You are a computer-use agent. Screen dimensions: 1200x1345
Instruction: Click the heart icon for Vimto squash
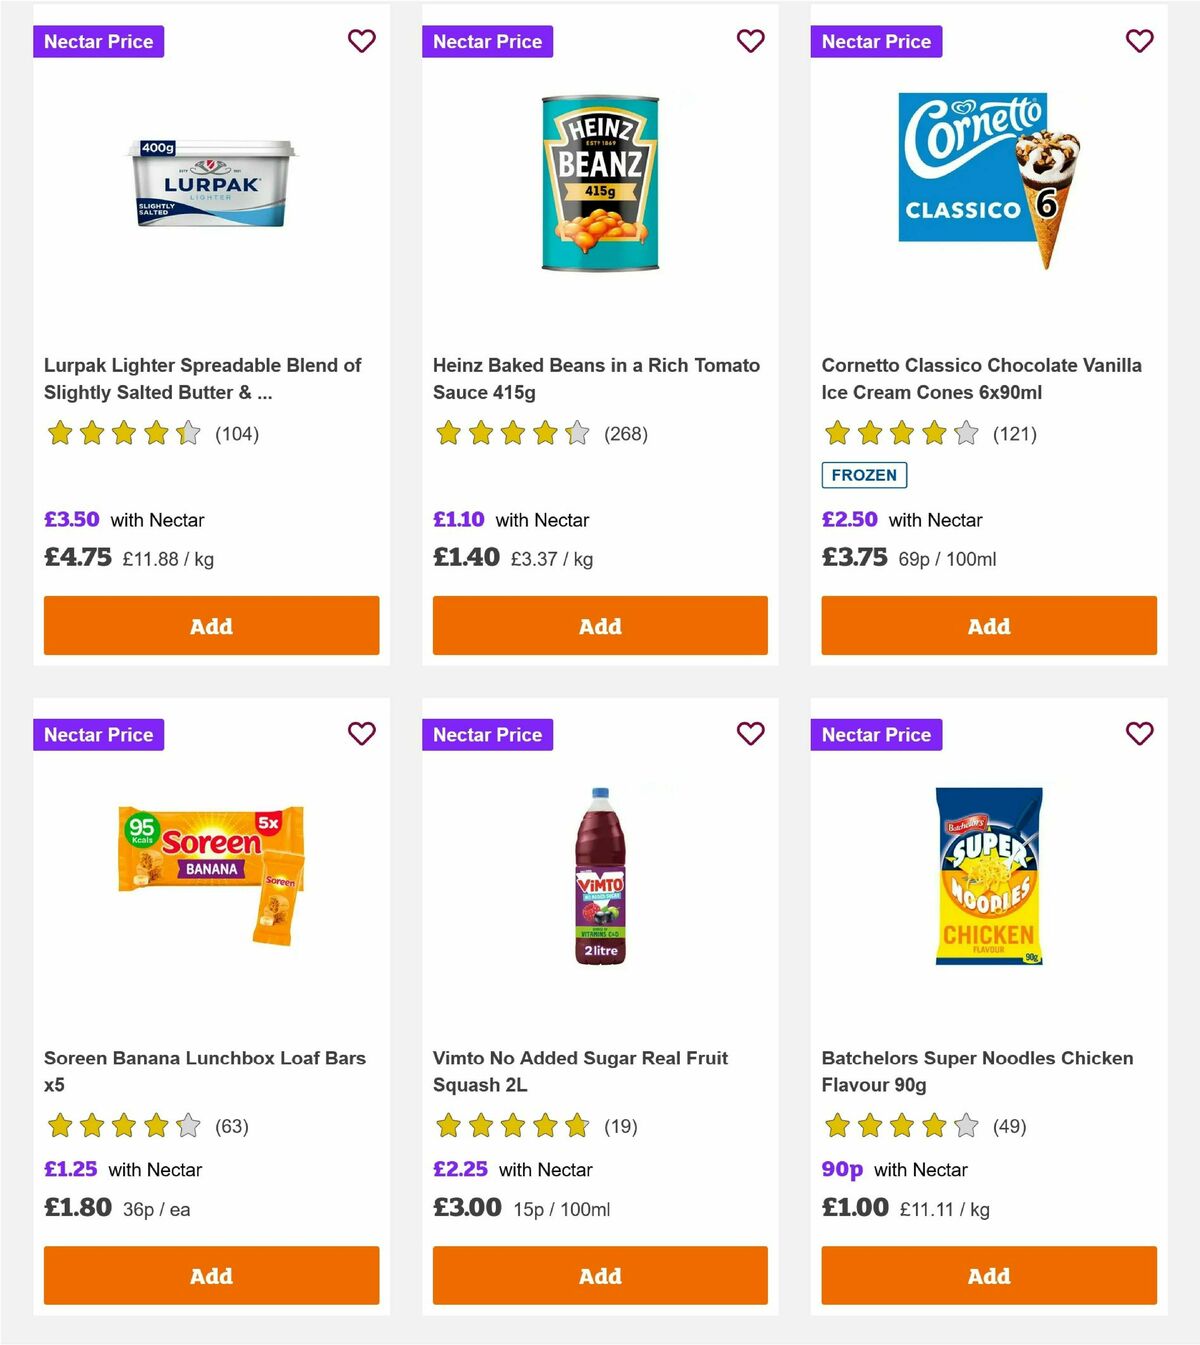pos(750,734)
